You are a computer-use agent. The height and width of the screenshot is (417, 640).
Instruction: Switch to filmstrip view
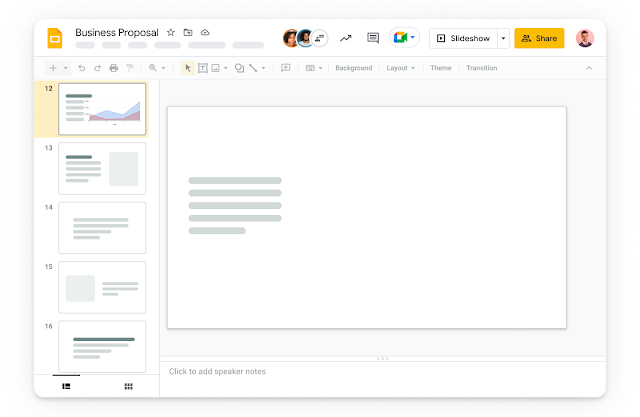[x=66, y=386]
